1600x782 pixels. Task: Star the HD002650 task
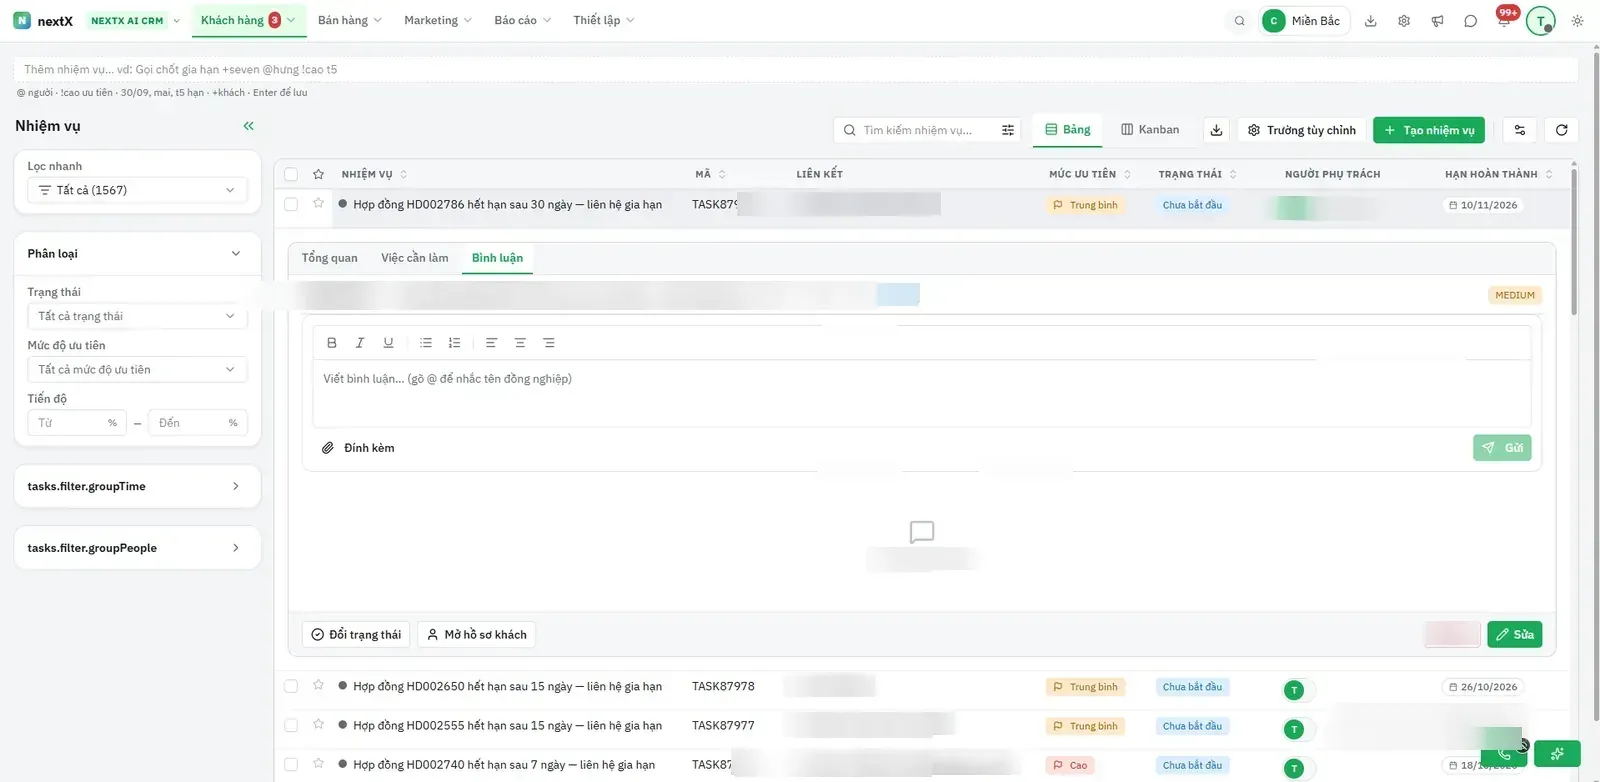(318, 685)
